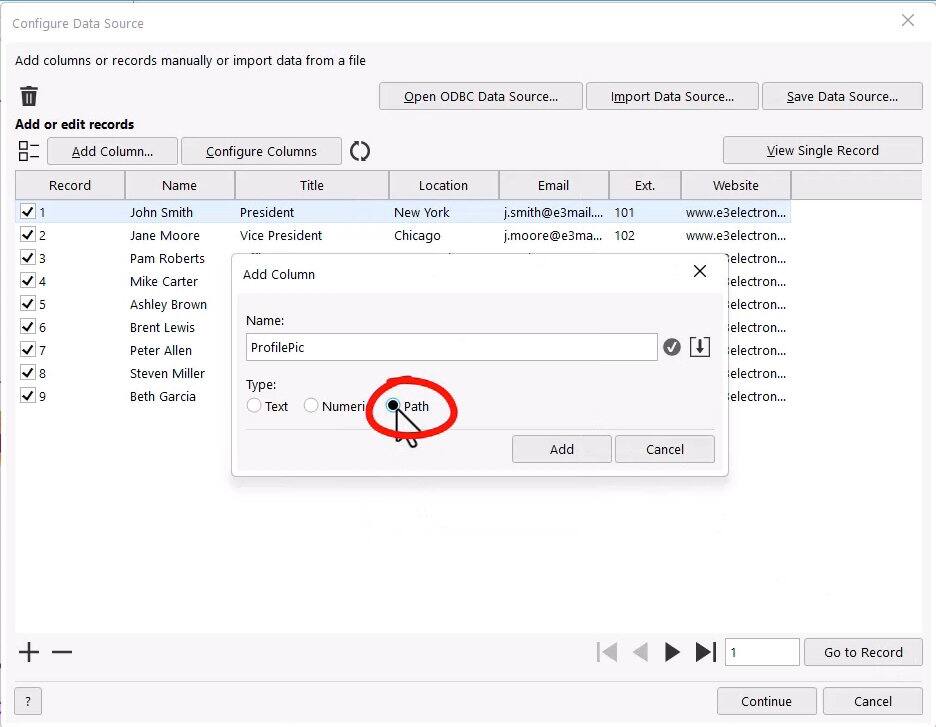Select the Text type radio button

(254, 406)
